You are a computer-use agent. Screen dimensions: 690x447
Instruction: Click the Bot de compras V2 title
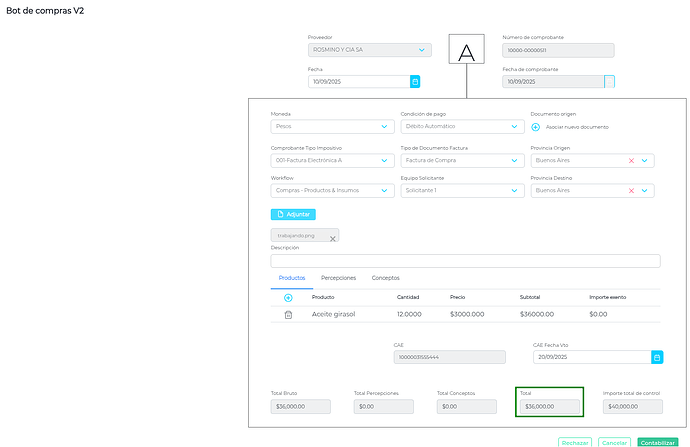[45, 11]
